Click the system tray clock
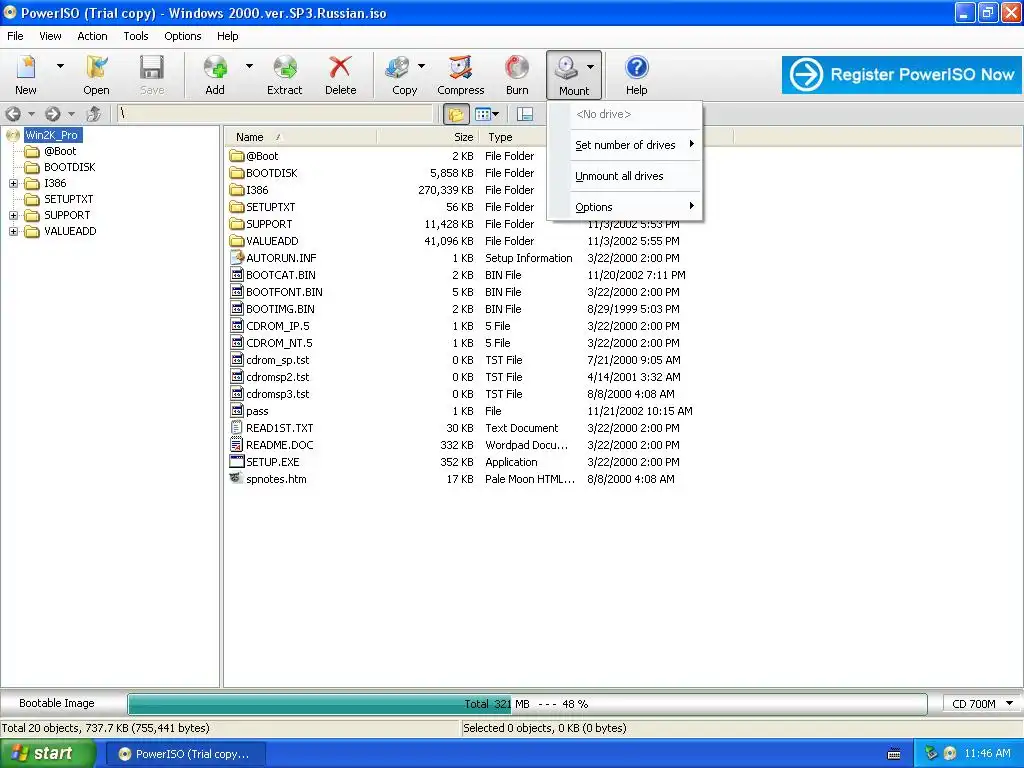This screenshot has height=768, width=1024. coord(987,754)
